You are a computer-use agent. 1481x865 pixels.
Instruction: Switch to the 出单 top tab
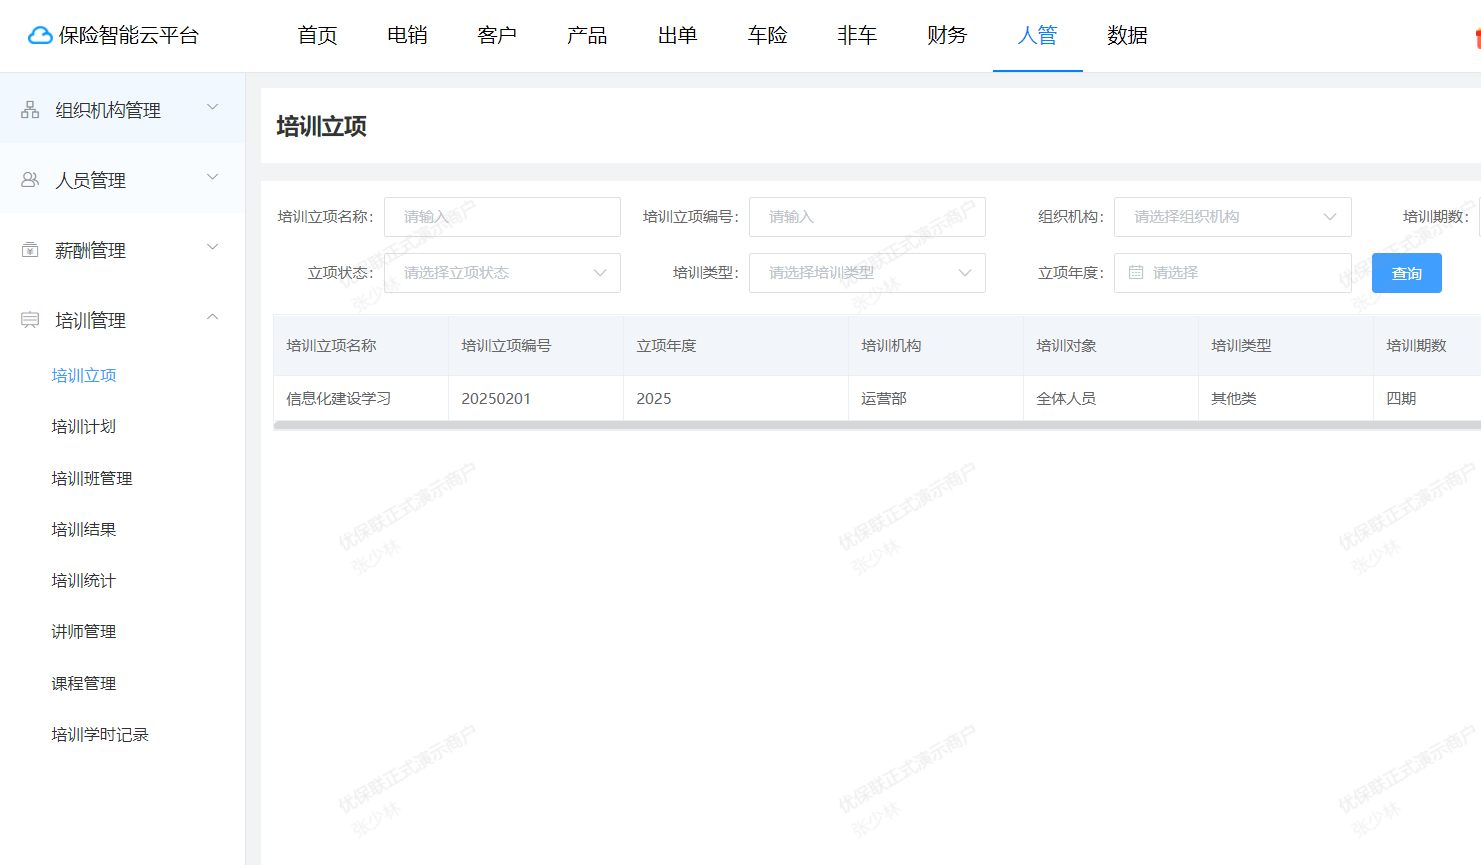[x=678, y=35]
